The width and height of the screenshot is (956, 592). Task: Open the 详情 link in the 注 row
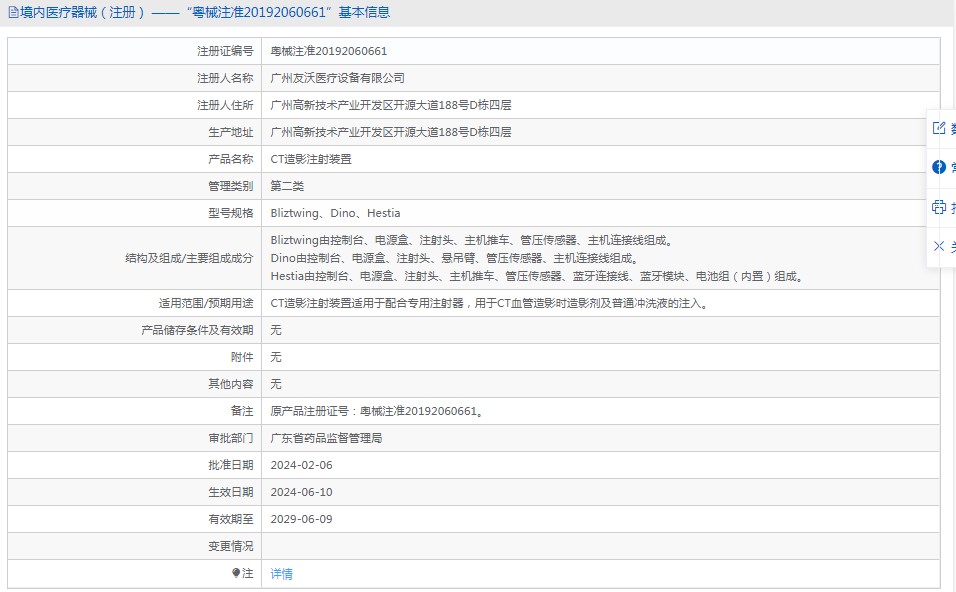282,574
